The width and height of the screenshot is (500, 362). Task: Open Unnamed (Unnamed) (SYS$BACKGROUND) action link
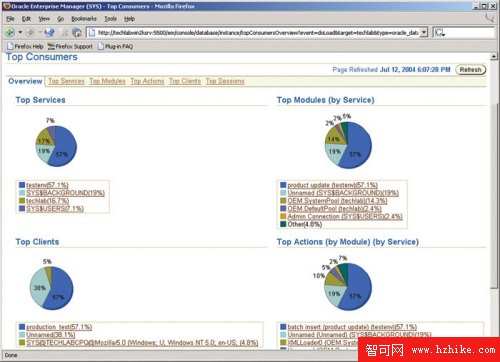359,335
